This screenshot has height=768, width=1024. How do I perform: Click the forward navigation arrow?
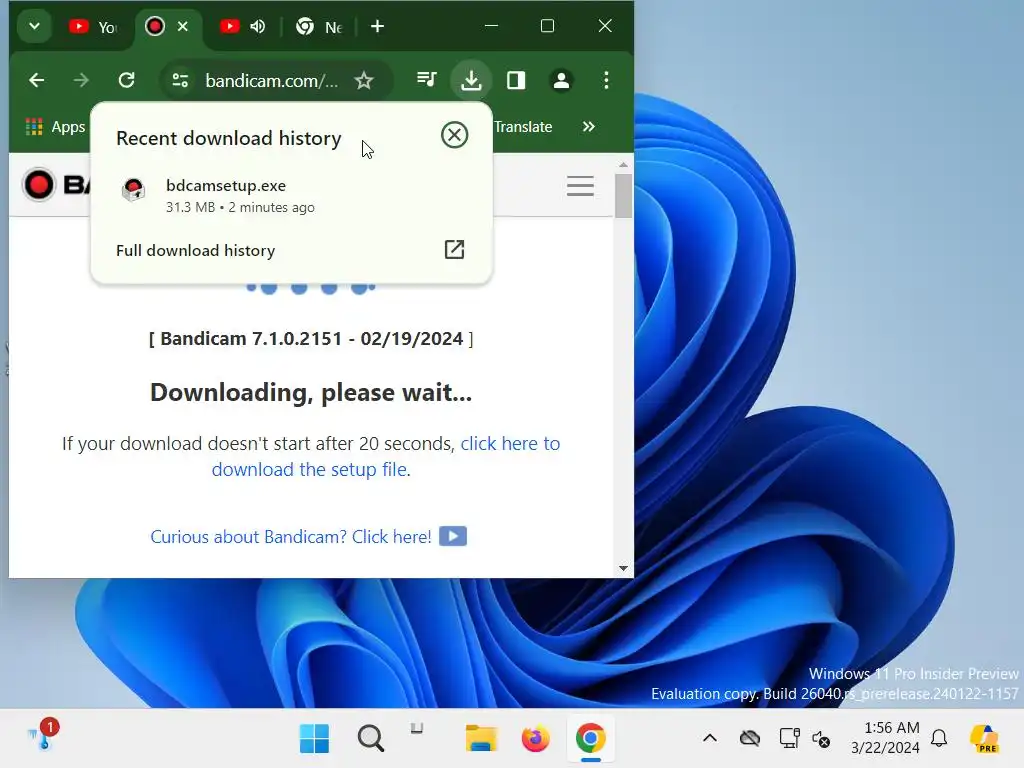coord(81,80)
